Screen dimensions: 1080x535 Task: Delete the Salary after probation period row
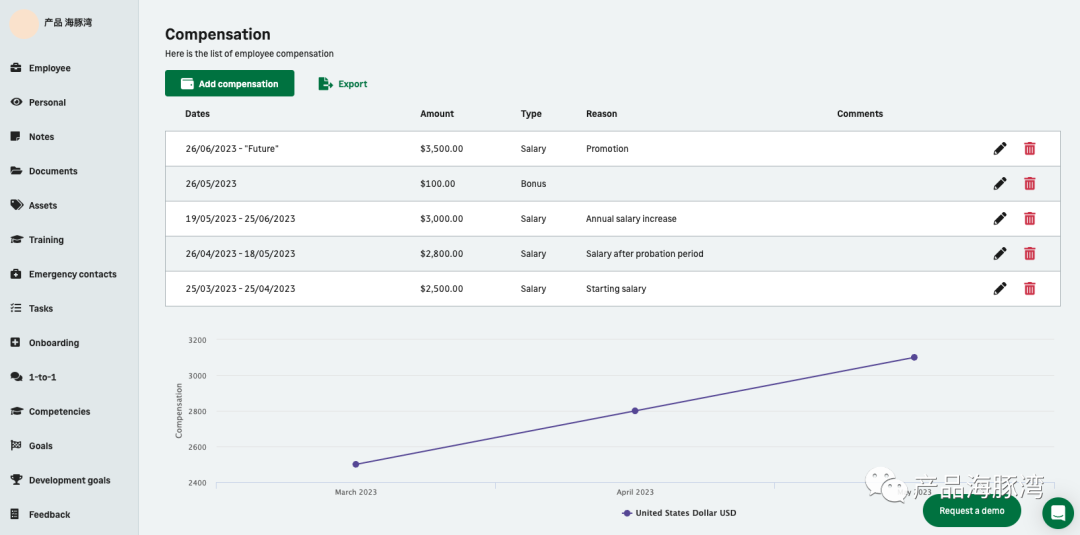(1030, 254)
